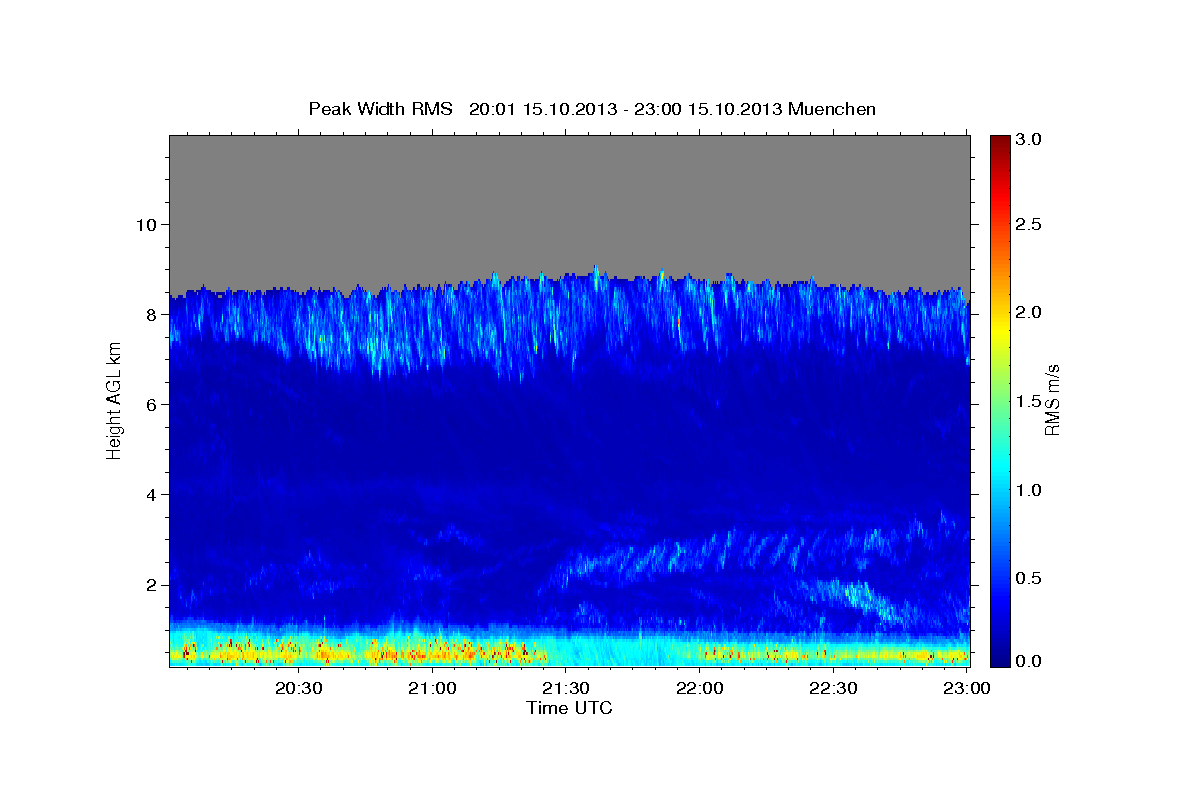Click the colorbar value 3.0
The height and width of the screenshot is (800, 1200).
click(x=1027, y=139)
